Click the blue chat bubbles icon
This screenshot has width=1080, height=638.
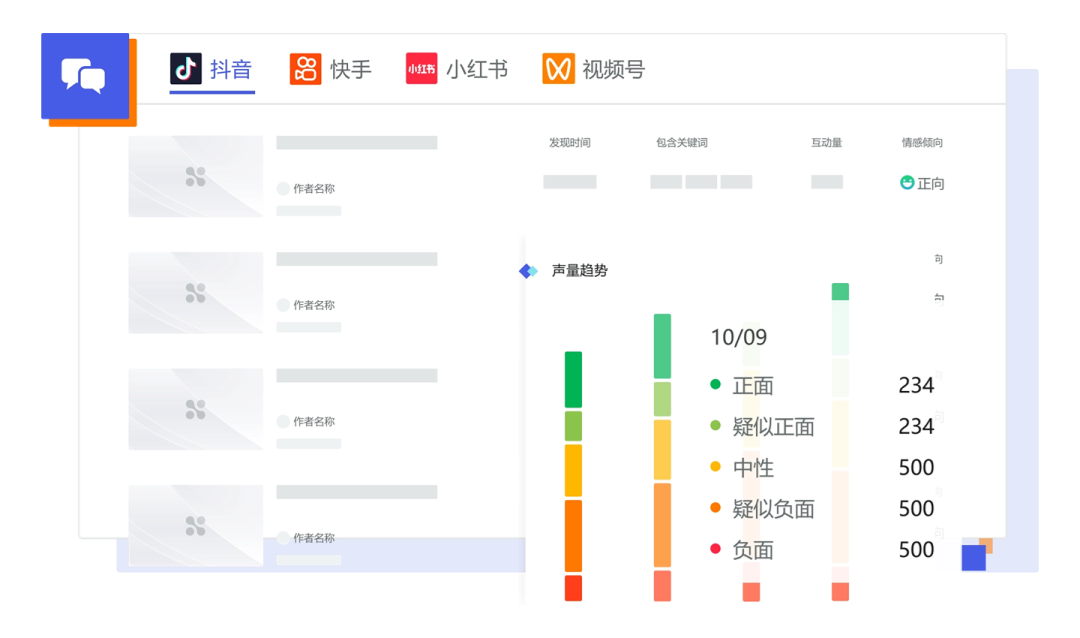[83, 75]
